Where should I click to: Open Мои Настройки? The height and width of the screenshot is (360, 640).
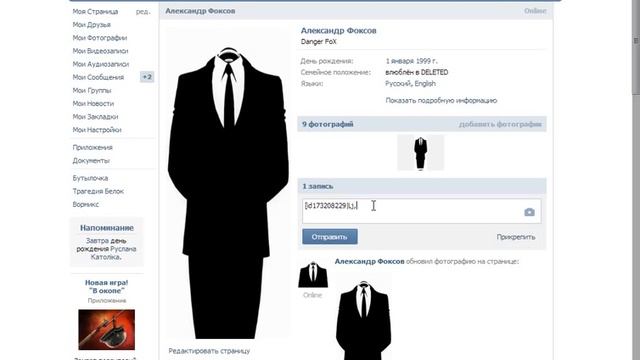[97, 130]
